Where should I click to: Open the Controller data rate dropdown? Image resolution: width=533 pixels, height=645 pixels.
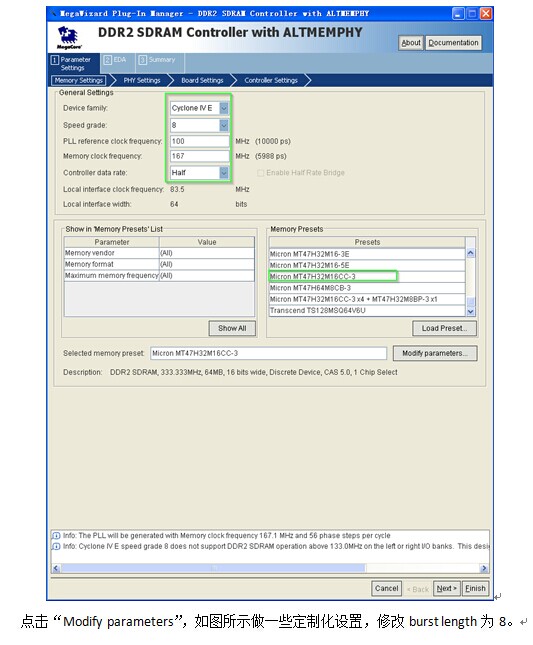pos(224,173)
